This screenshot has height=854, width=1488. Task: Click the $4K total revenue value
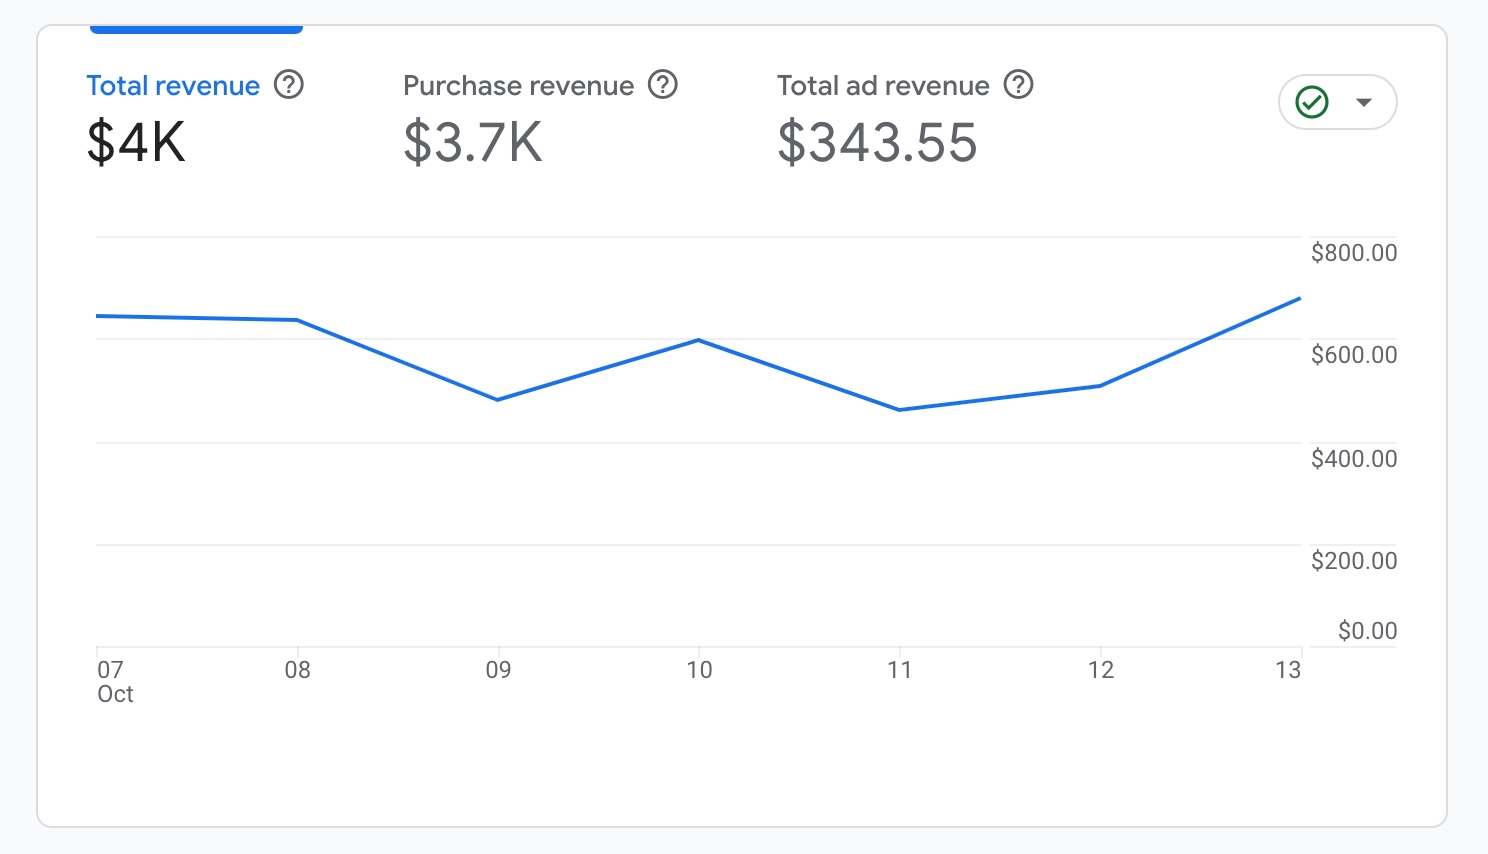pyautogui.click(x=136, y=142)
